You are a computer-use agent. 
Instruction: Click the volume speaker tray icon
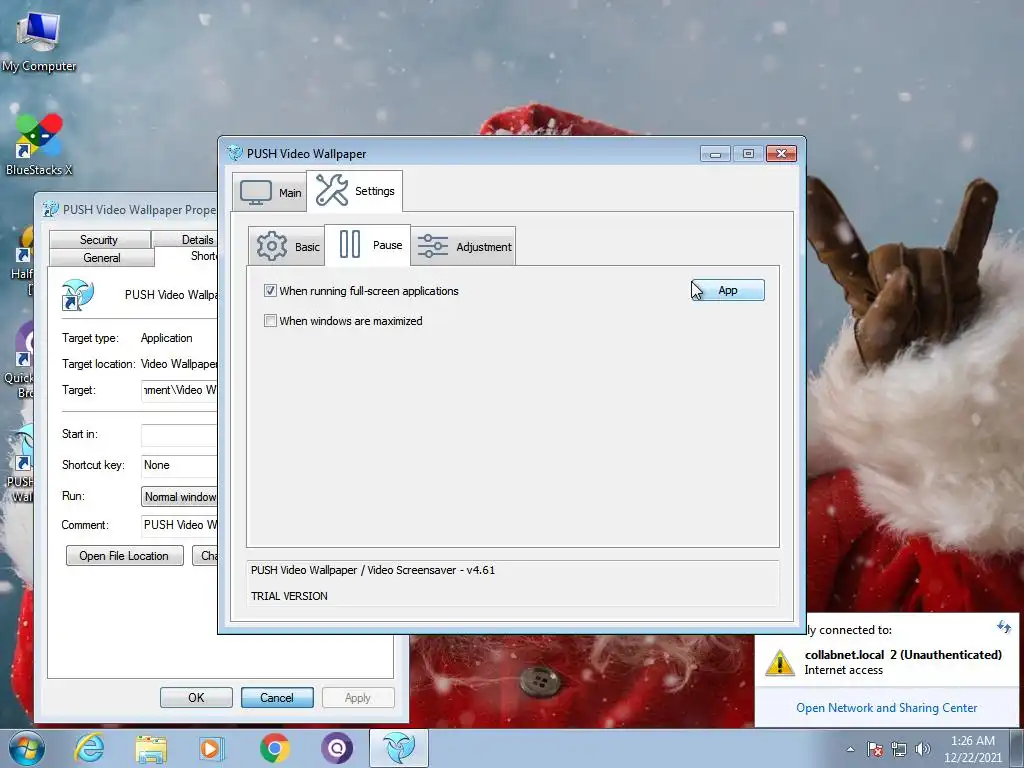pyautogui.click(x=922, y=749)
